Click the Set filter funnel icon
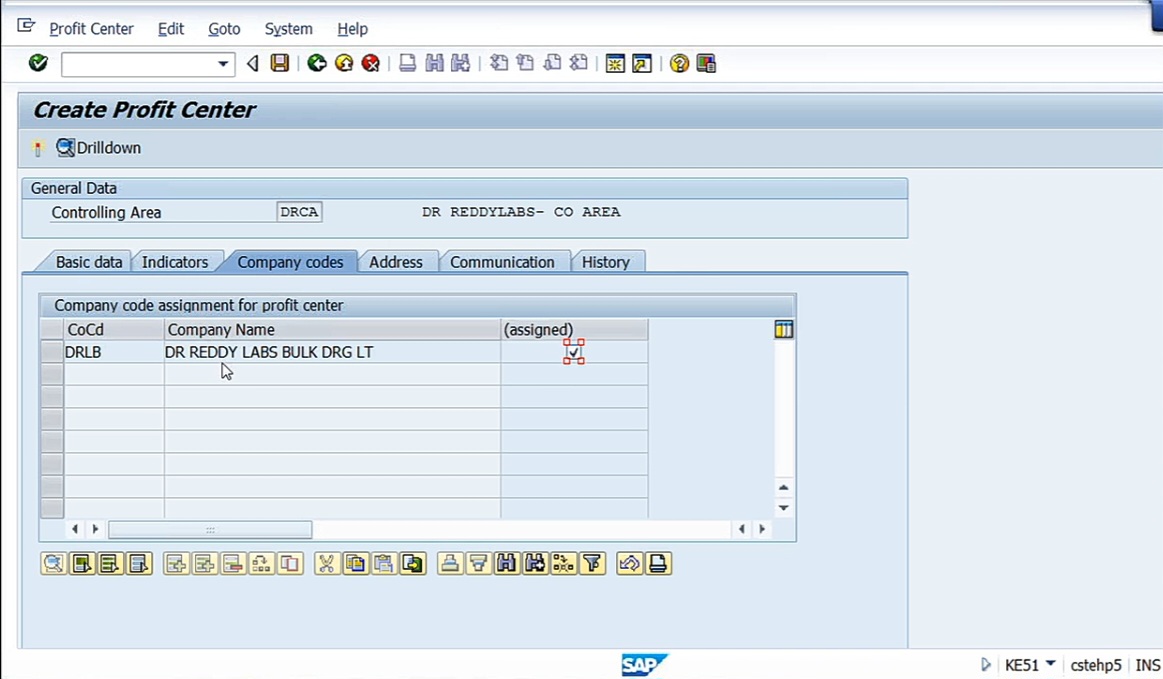Viewport: 1163px width, 679px height. (x=593, y=564)
